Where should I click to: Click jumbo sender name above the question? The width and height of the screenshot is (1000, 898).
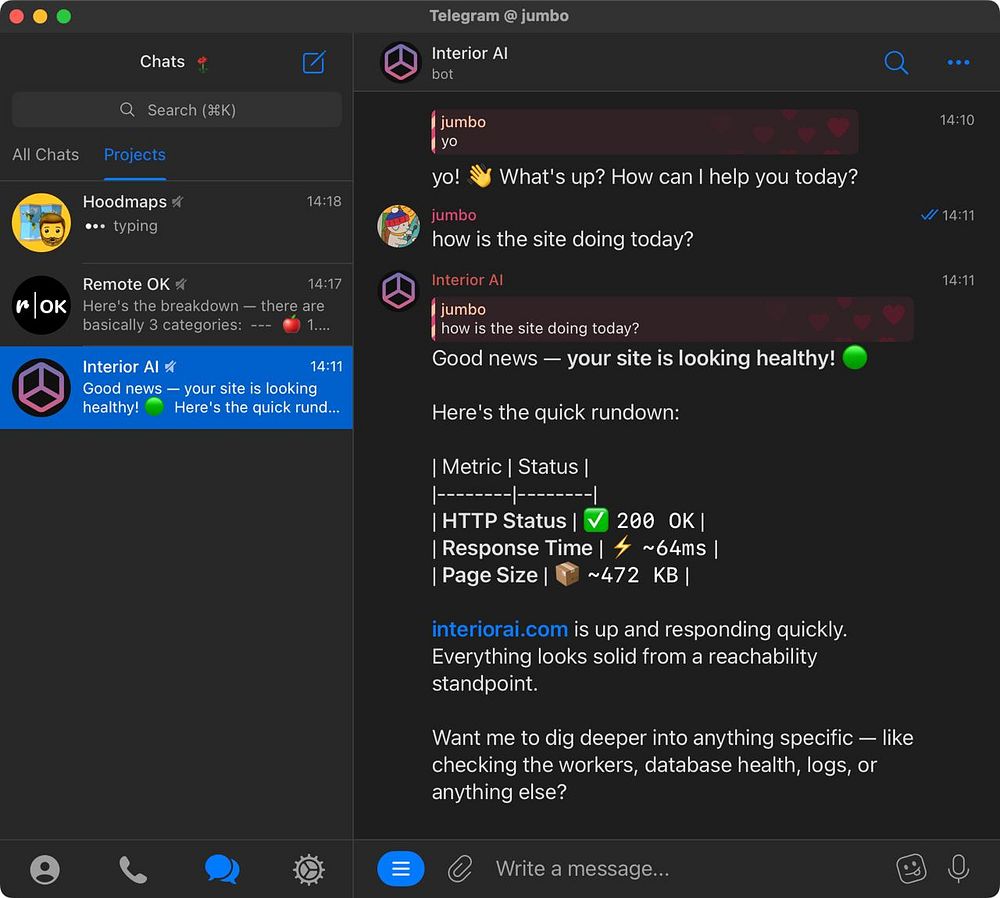454,215
